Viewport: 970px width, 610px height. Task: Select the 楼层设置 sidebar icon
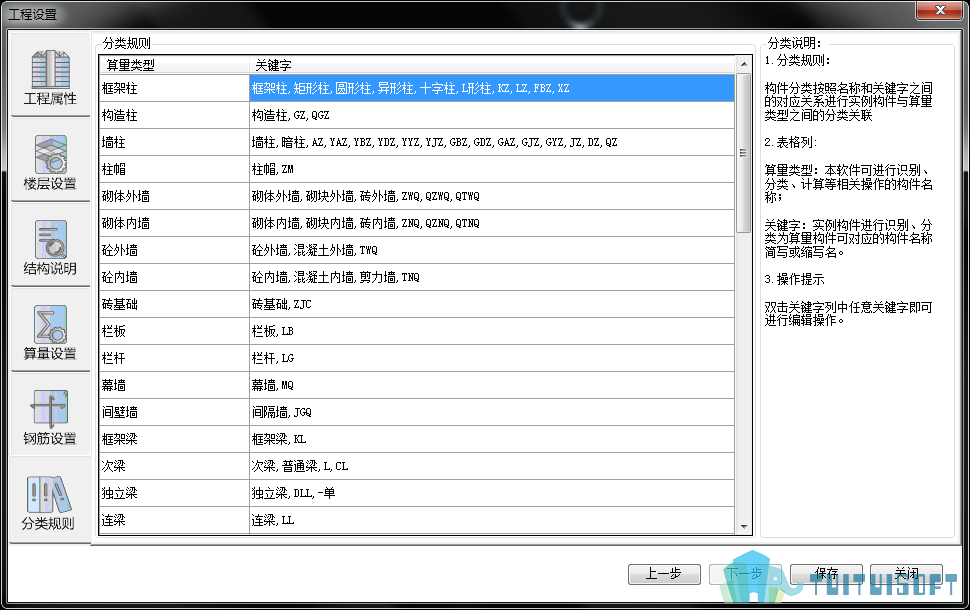tap(50, 162)
